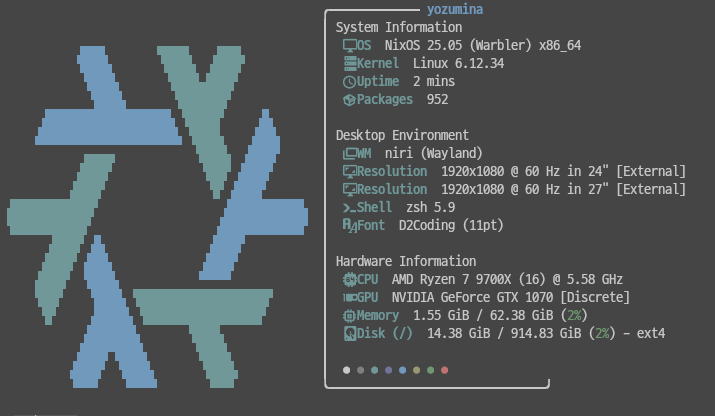Click the gray color dot
This screenshot has width=715, height=416.
(x=360, y=370)
